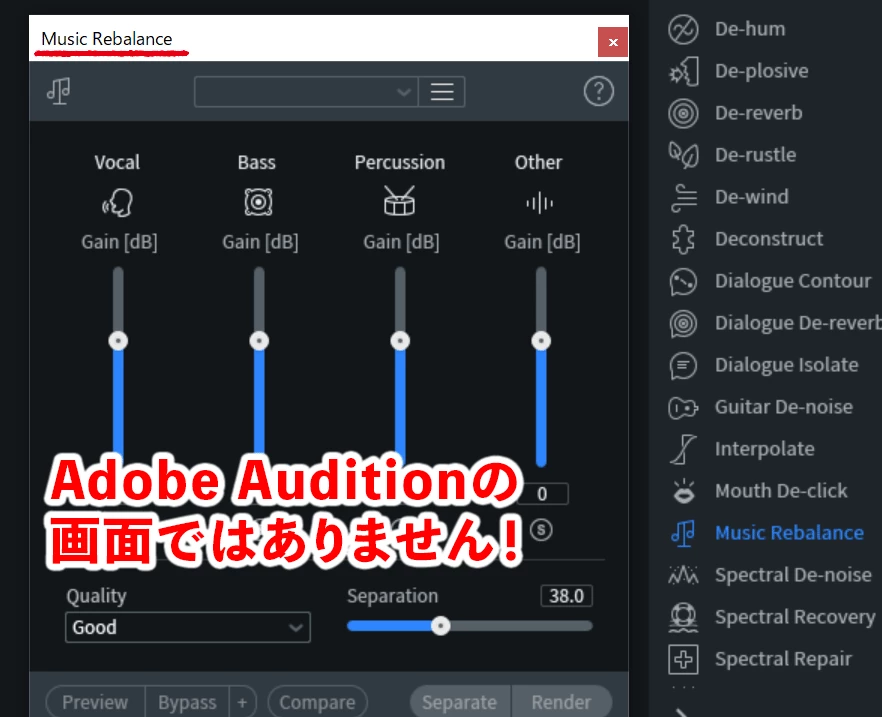Click the Vocal gain slider handle

click(x=118, y=341)
